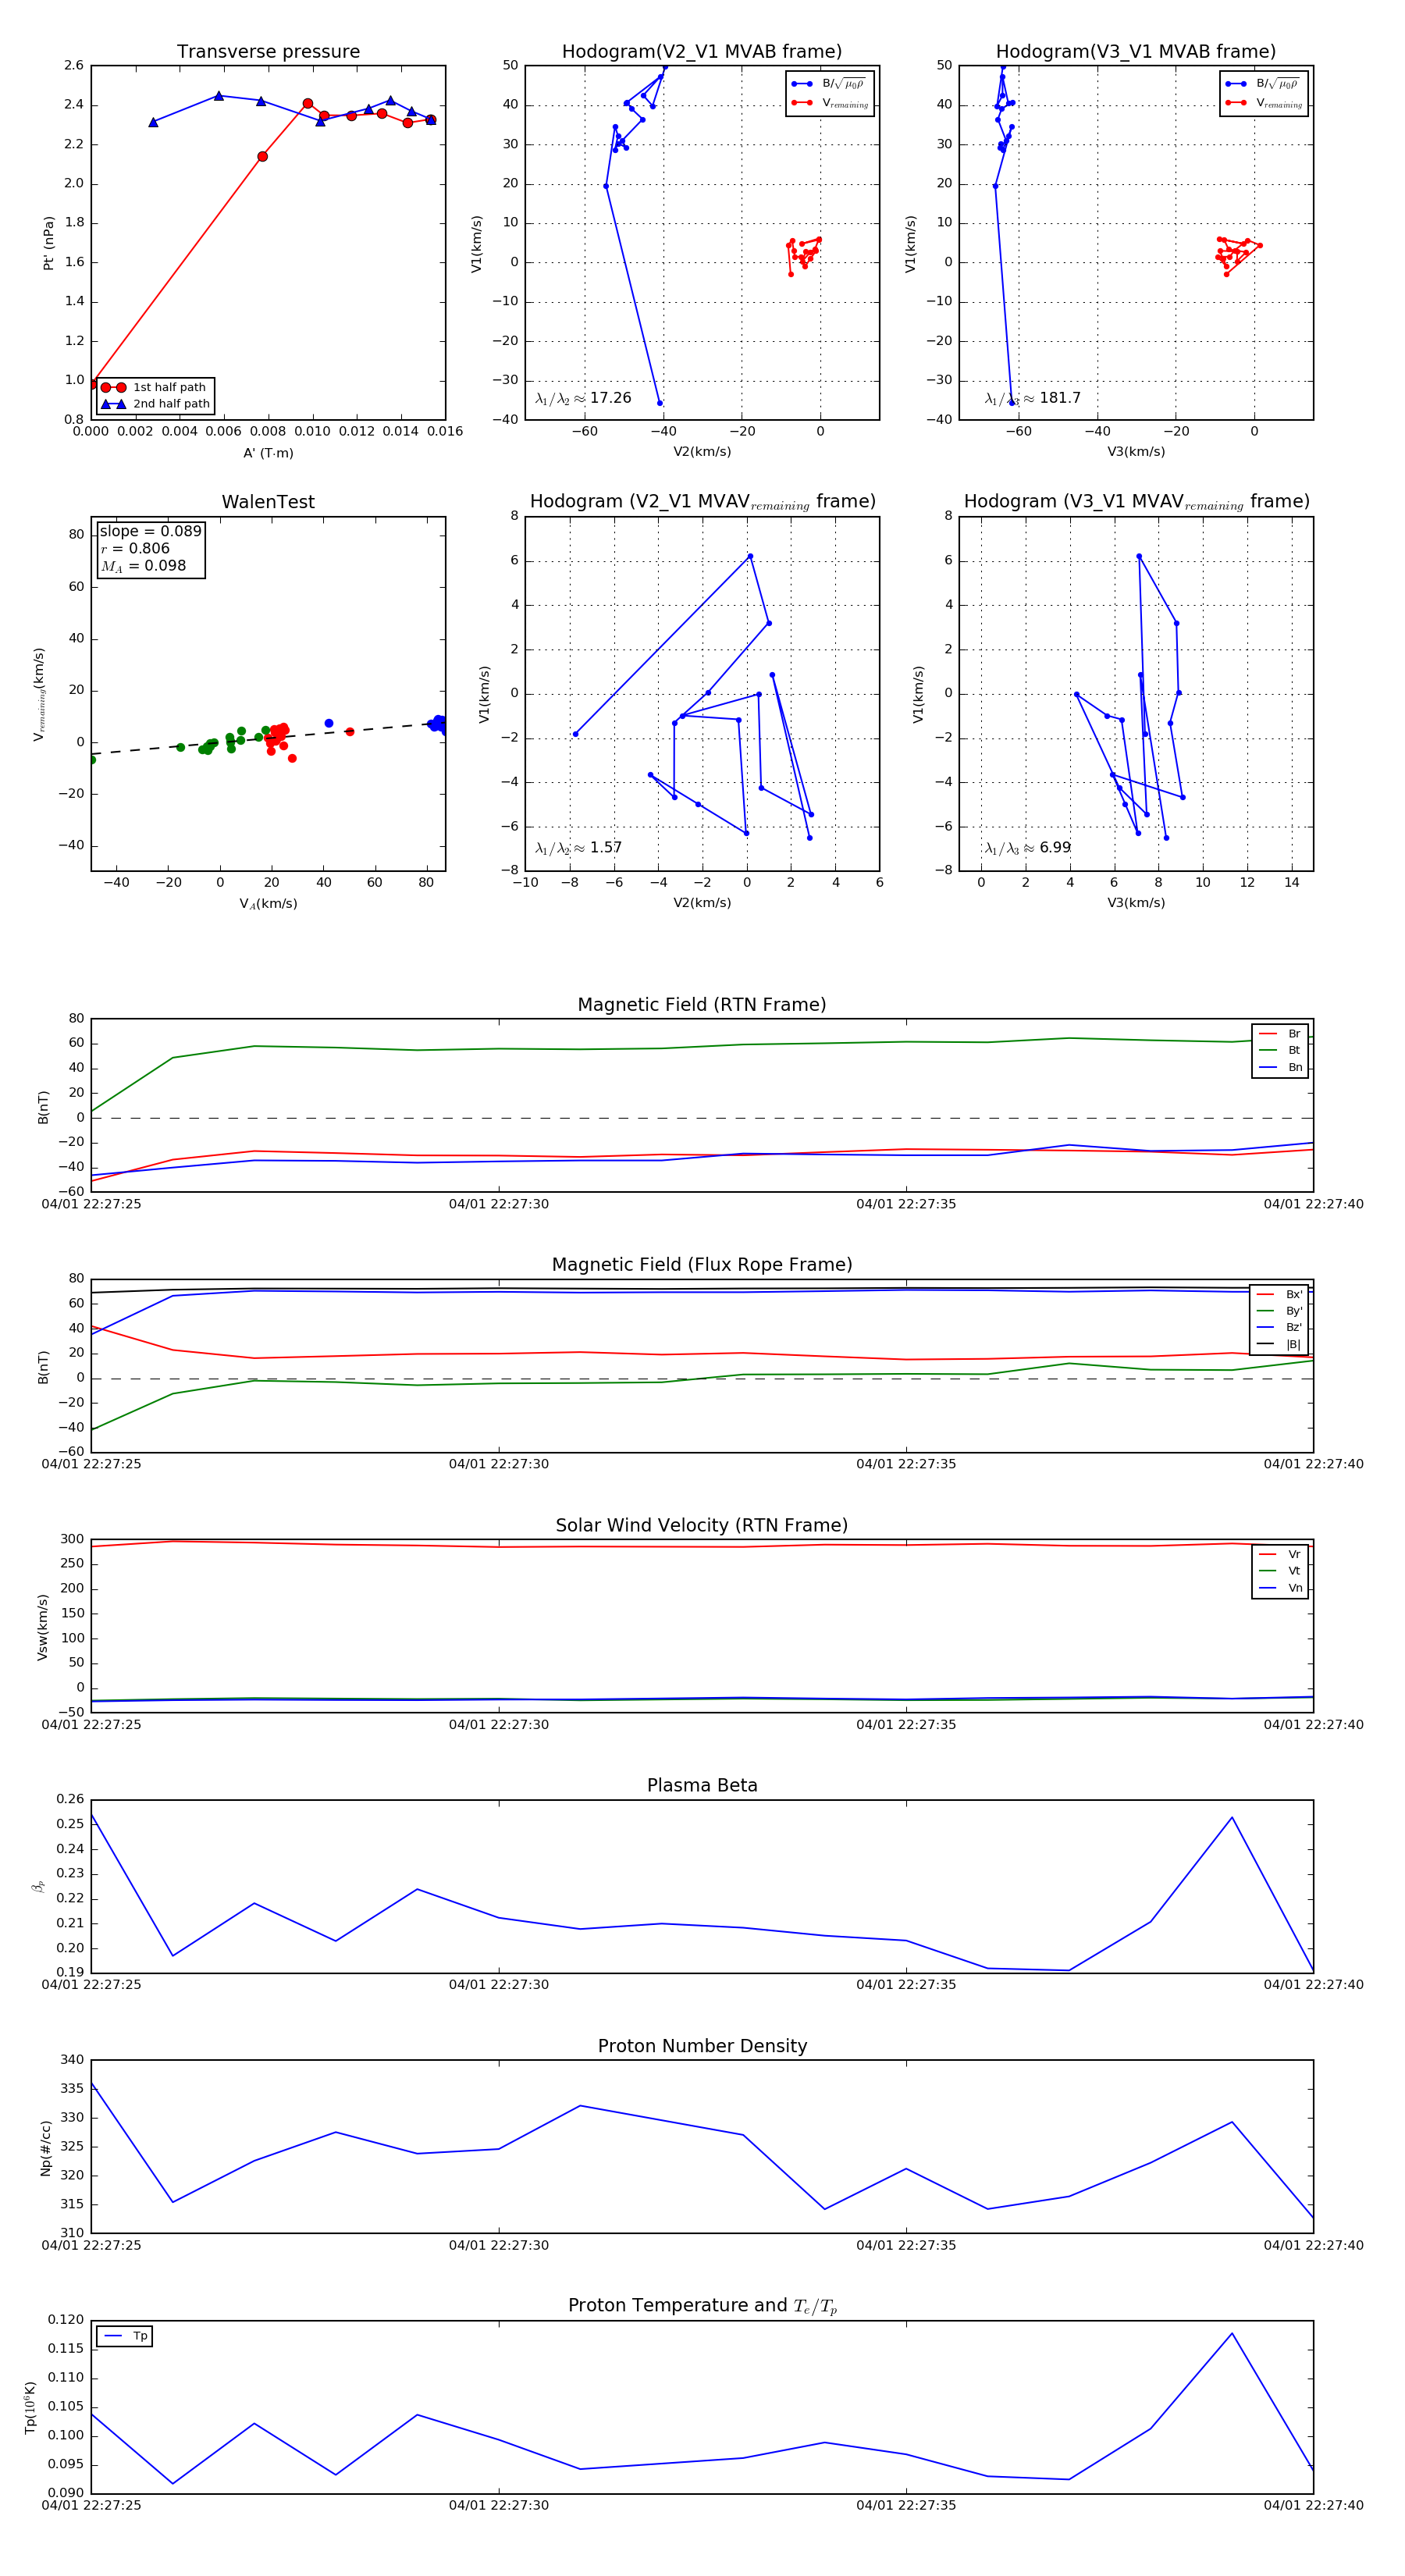Screen dimensions: 1405x2576
Task: Click the 'Plasma Beta' plot title
Action: tap(702, 1785)
